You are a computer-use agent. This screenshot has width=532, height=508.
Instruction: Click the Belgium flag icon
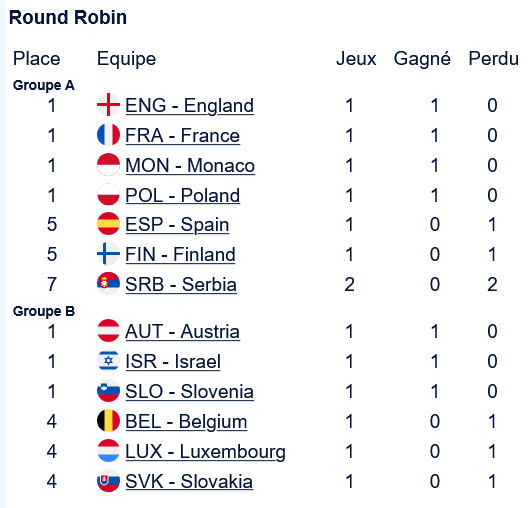tap(108, 421)
